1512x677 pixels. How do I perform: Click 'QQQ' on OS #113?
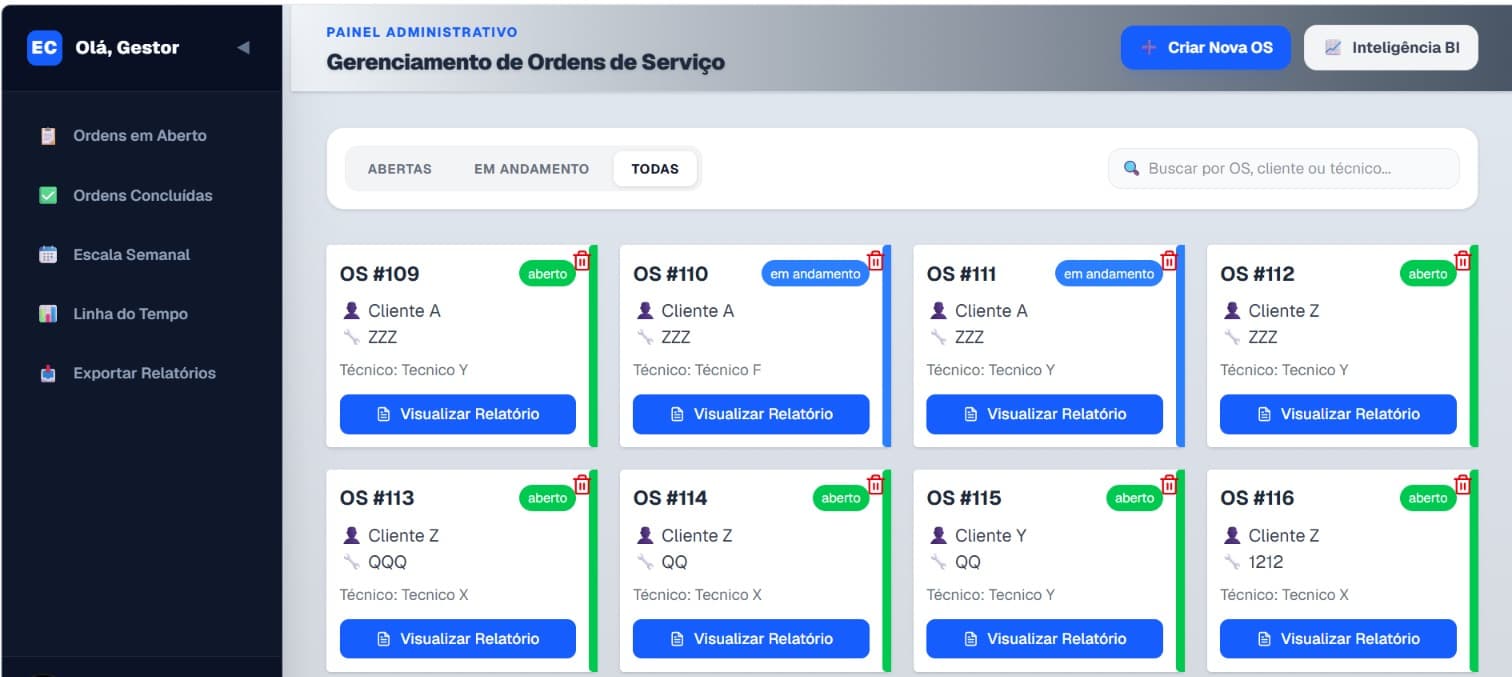click(388, 562)
